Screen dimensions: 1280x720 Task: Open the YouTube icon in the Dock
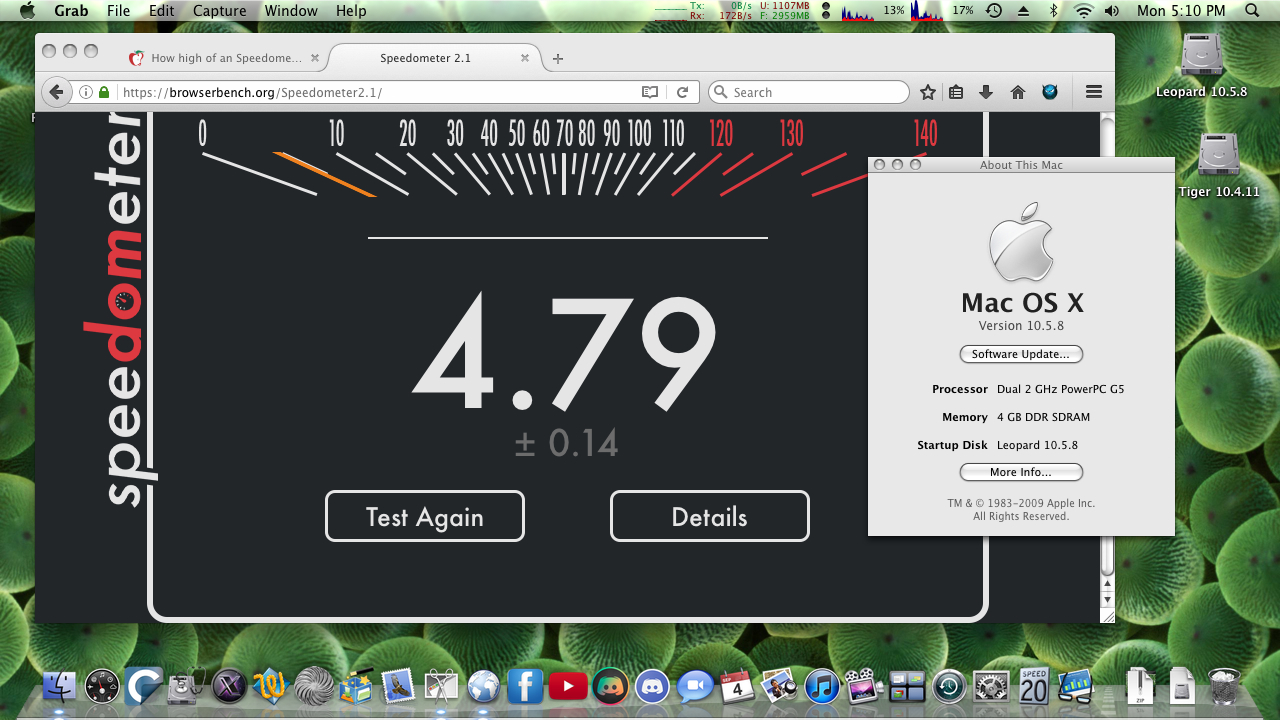[567, 686]
